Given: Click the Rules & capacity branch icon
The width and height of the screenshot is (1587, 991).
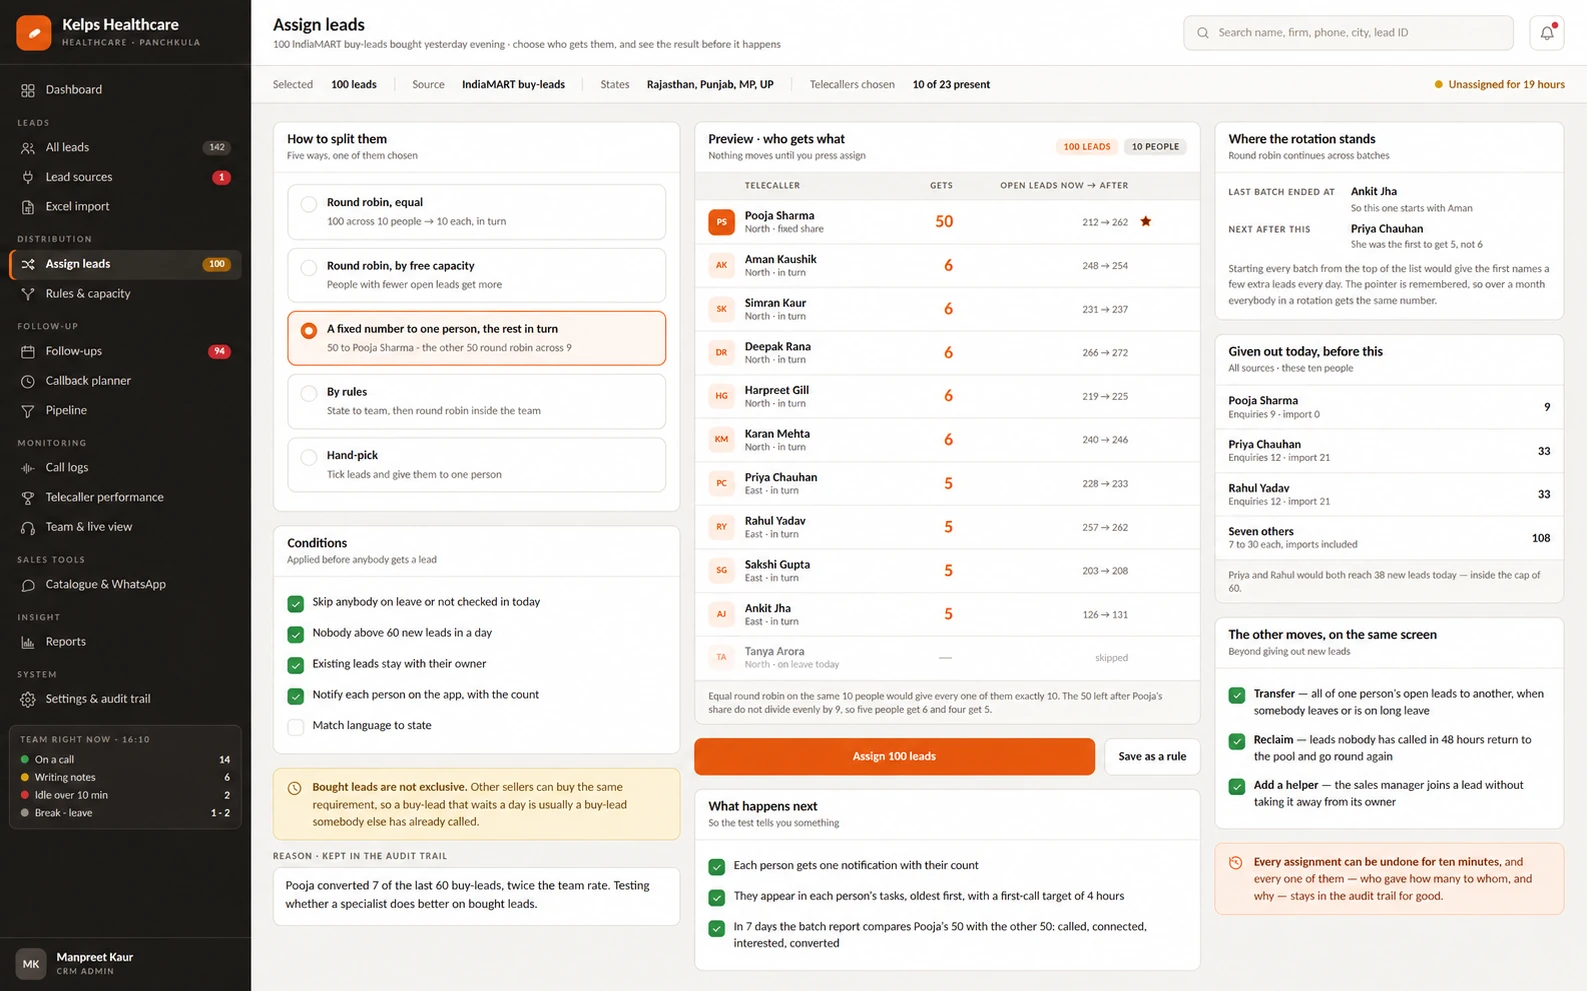Looking at the screenshot, I should [28, 294].
